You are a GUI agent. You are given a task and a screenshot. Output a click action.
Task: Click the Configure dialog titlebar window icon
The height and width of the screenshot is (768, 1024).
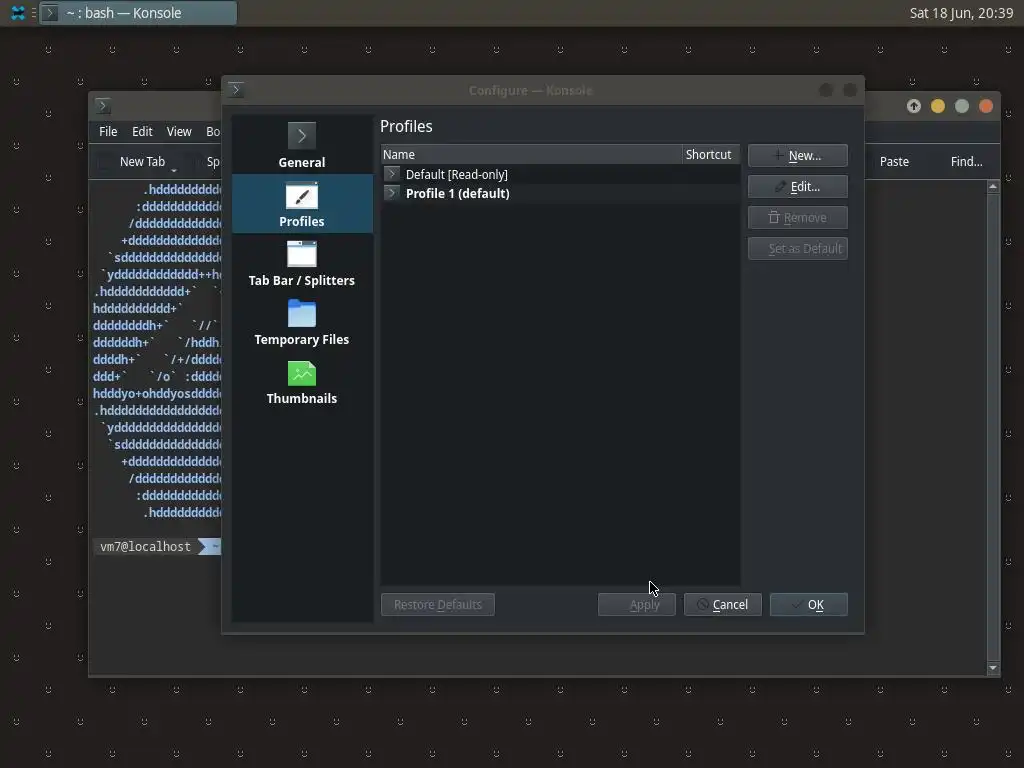(x=236, y=89)
